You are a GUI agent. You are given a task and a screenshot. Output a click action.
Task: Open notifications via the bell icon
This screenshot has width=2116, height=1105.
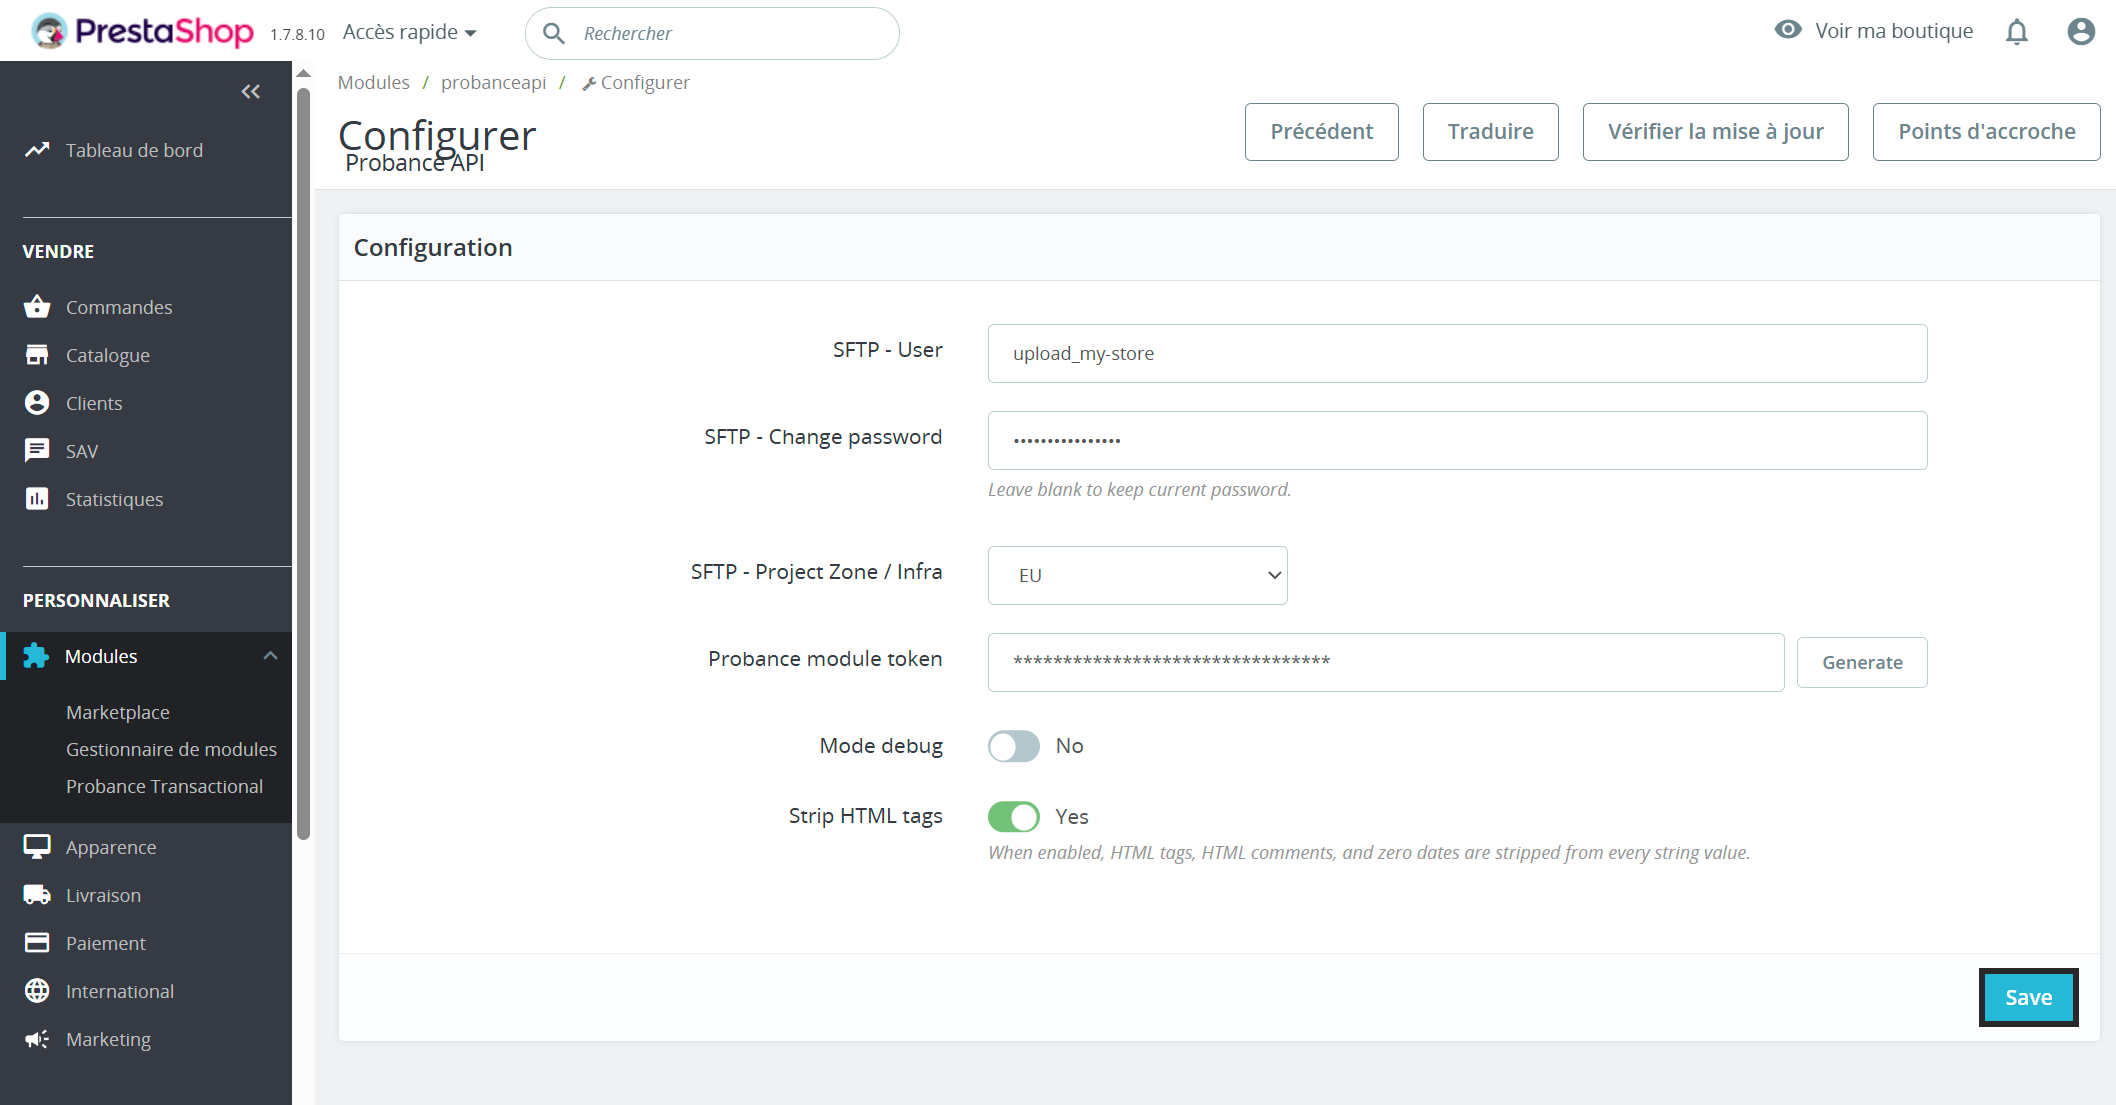[x=2017, y=32]
